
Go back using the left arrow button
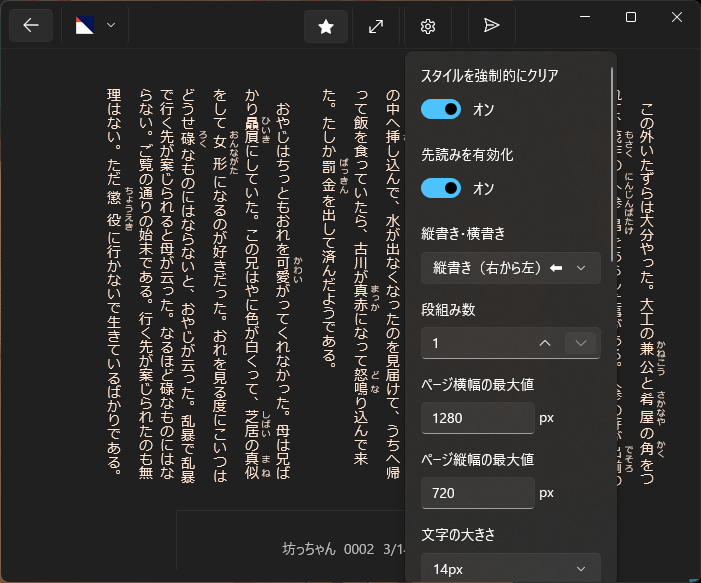[31, 25]
